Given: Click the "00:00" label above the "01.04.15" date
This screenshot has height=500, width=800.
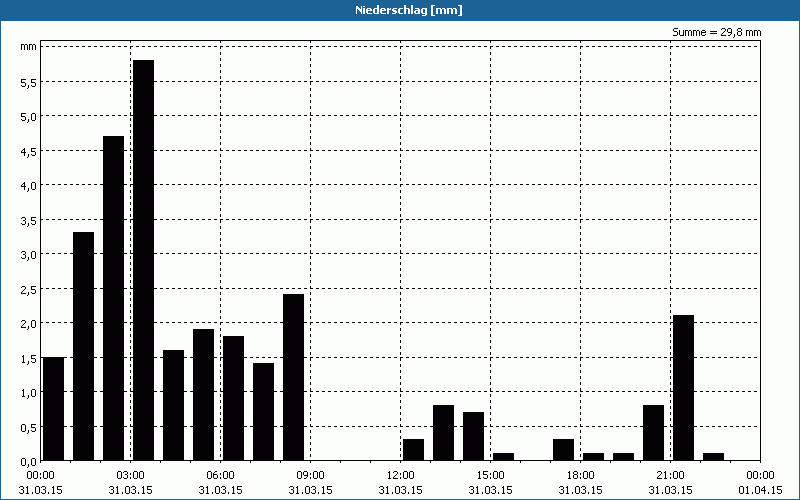Looking at the screenshot, I should [x=760, y=476].
